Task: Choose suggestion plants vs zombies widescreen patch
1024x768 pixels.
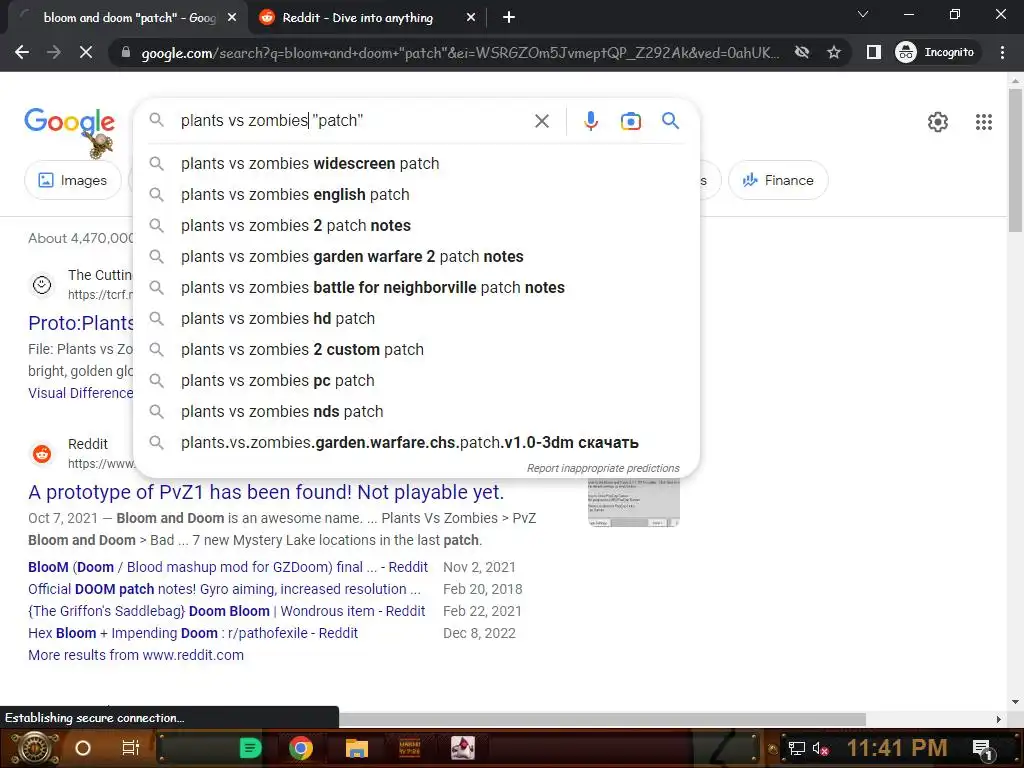Action: (416, 163)
